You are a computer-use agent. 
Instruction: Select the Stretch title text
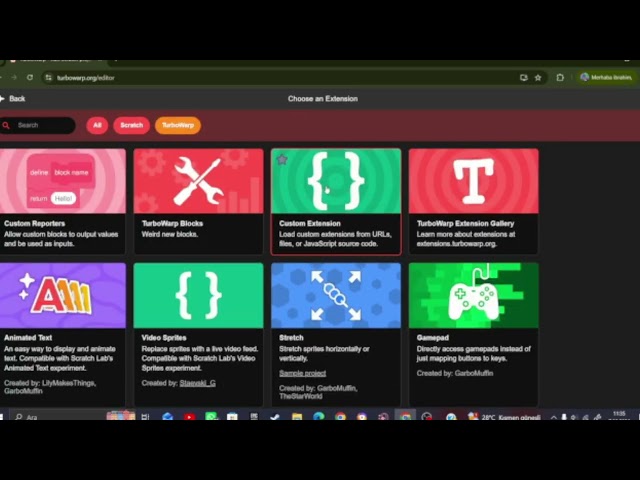[291, 338]
